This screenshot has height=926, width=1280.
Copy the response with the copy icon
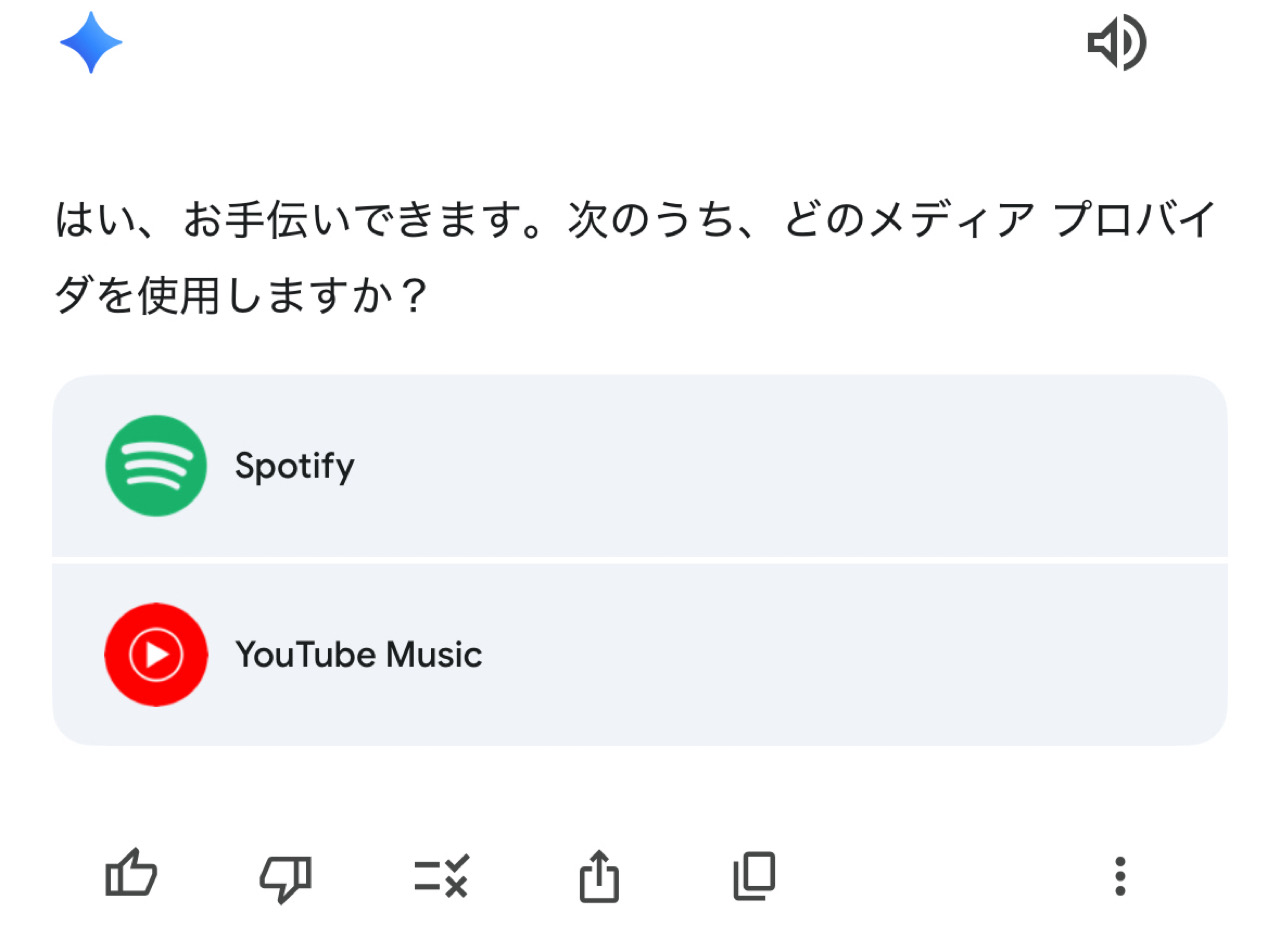point(754,876)
